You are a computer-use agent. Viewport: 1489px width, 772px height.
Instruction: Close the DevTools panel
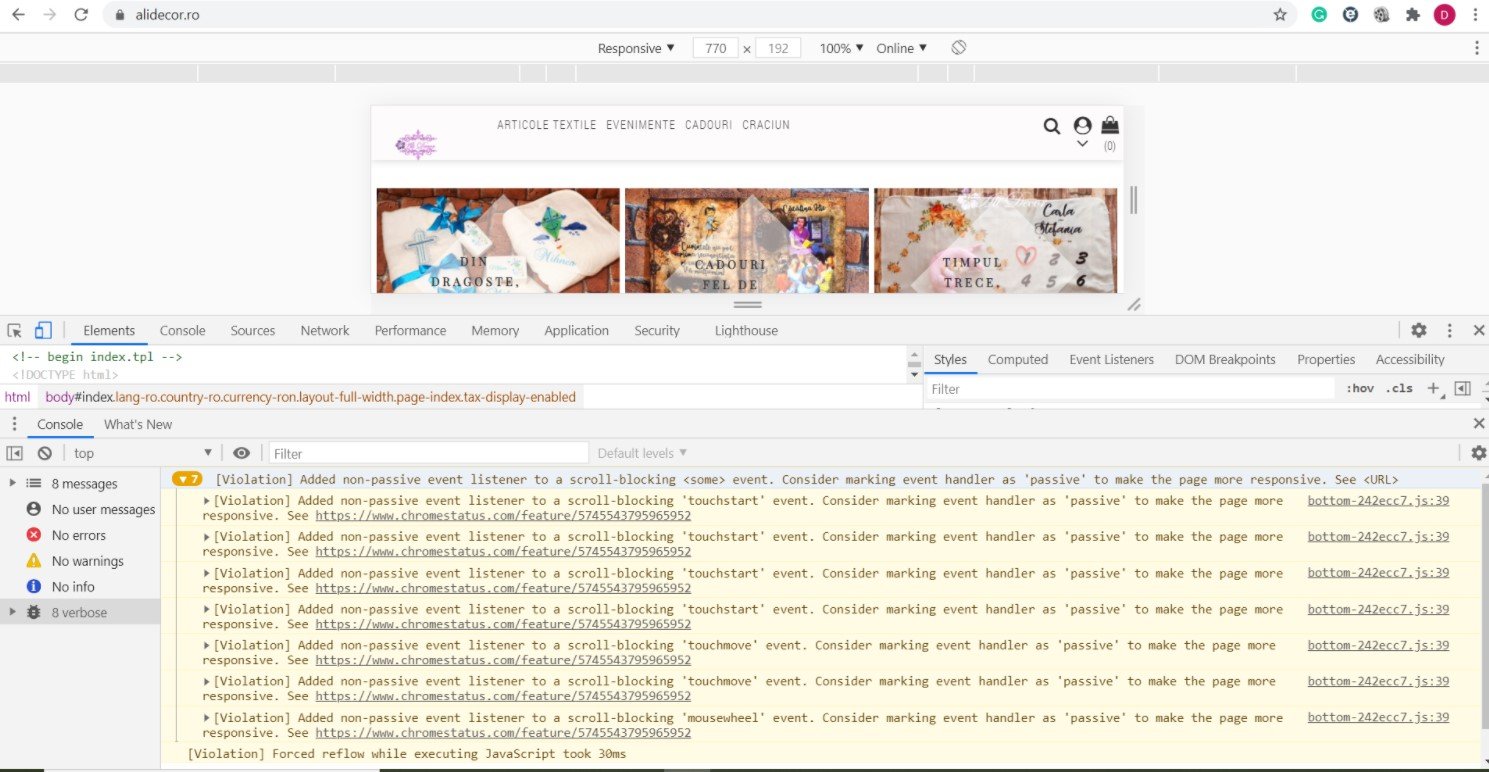tap(1479, 330)
